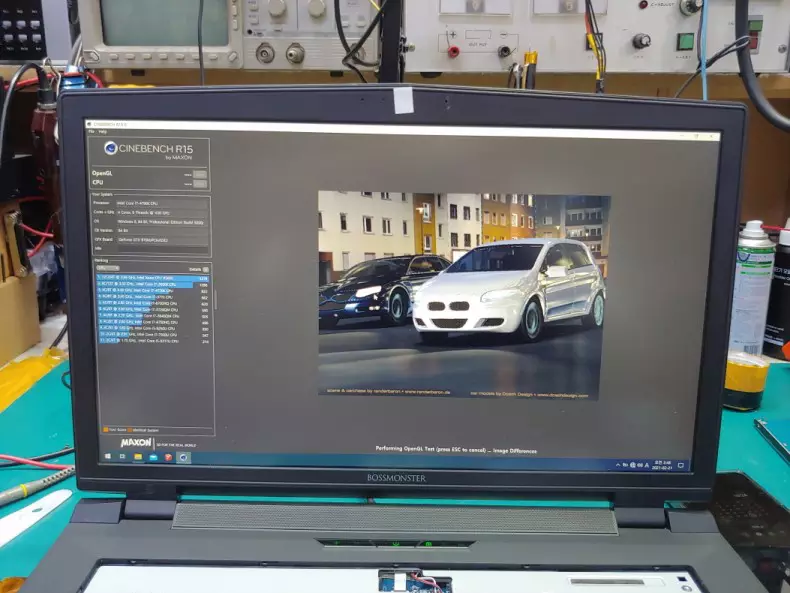Select ranking entry 8 in the list

153,322
